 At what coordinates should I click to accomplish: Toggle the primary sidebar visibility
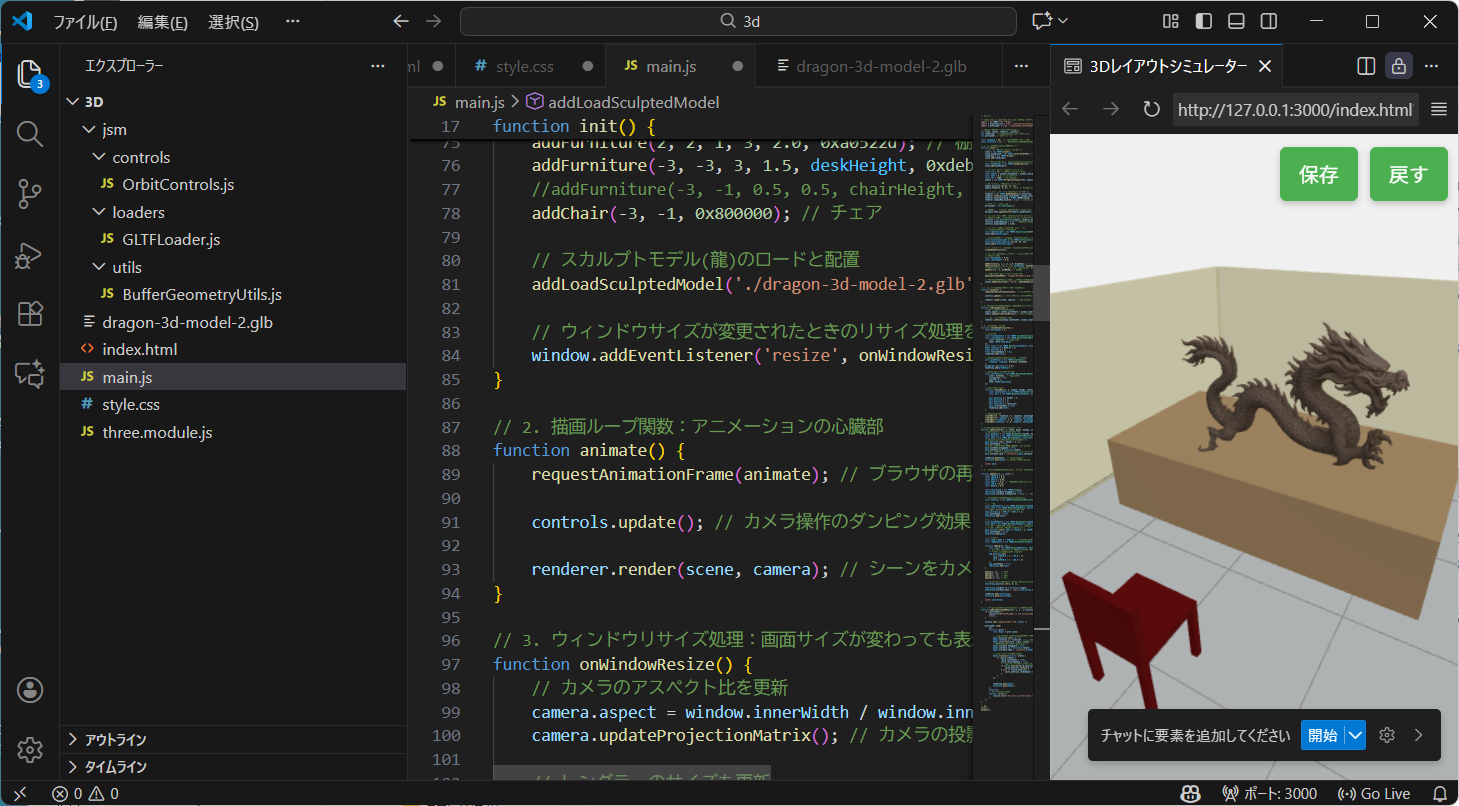(x=1202, y=20)
